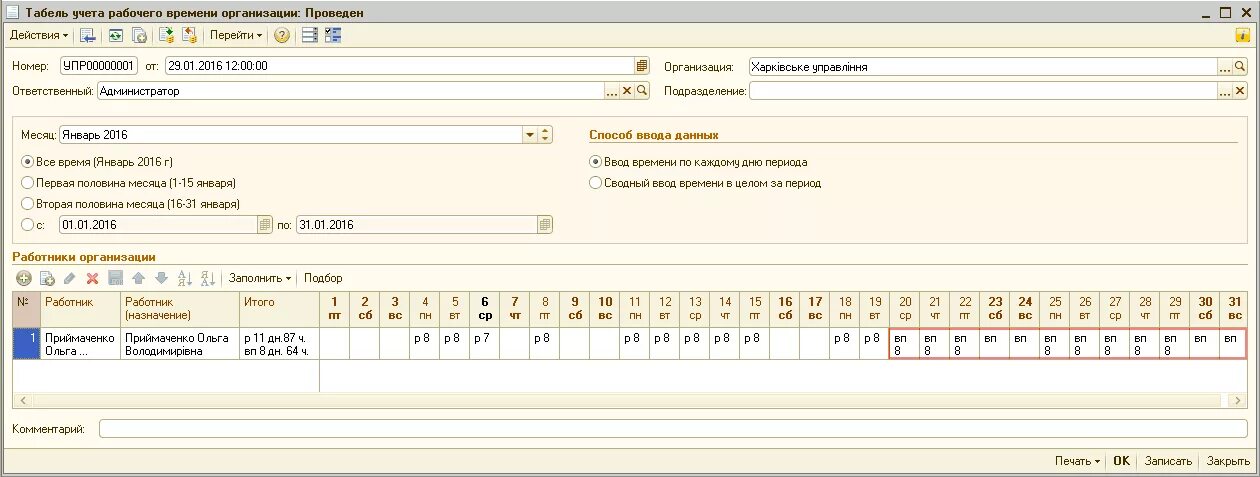Click the day 31 вс column header
The width and height of the screenshot is (1260, 477).
click(1234, 308)
